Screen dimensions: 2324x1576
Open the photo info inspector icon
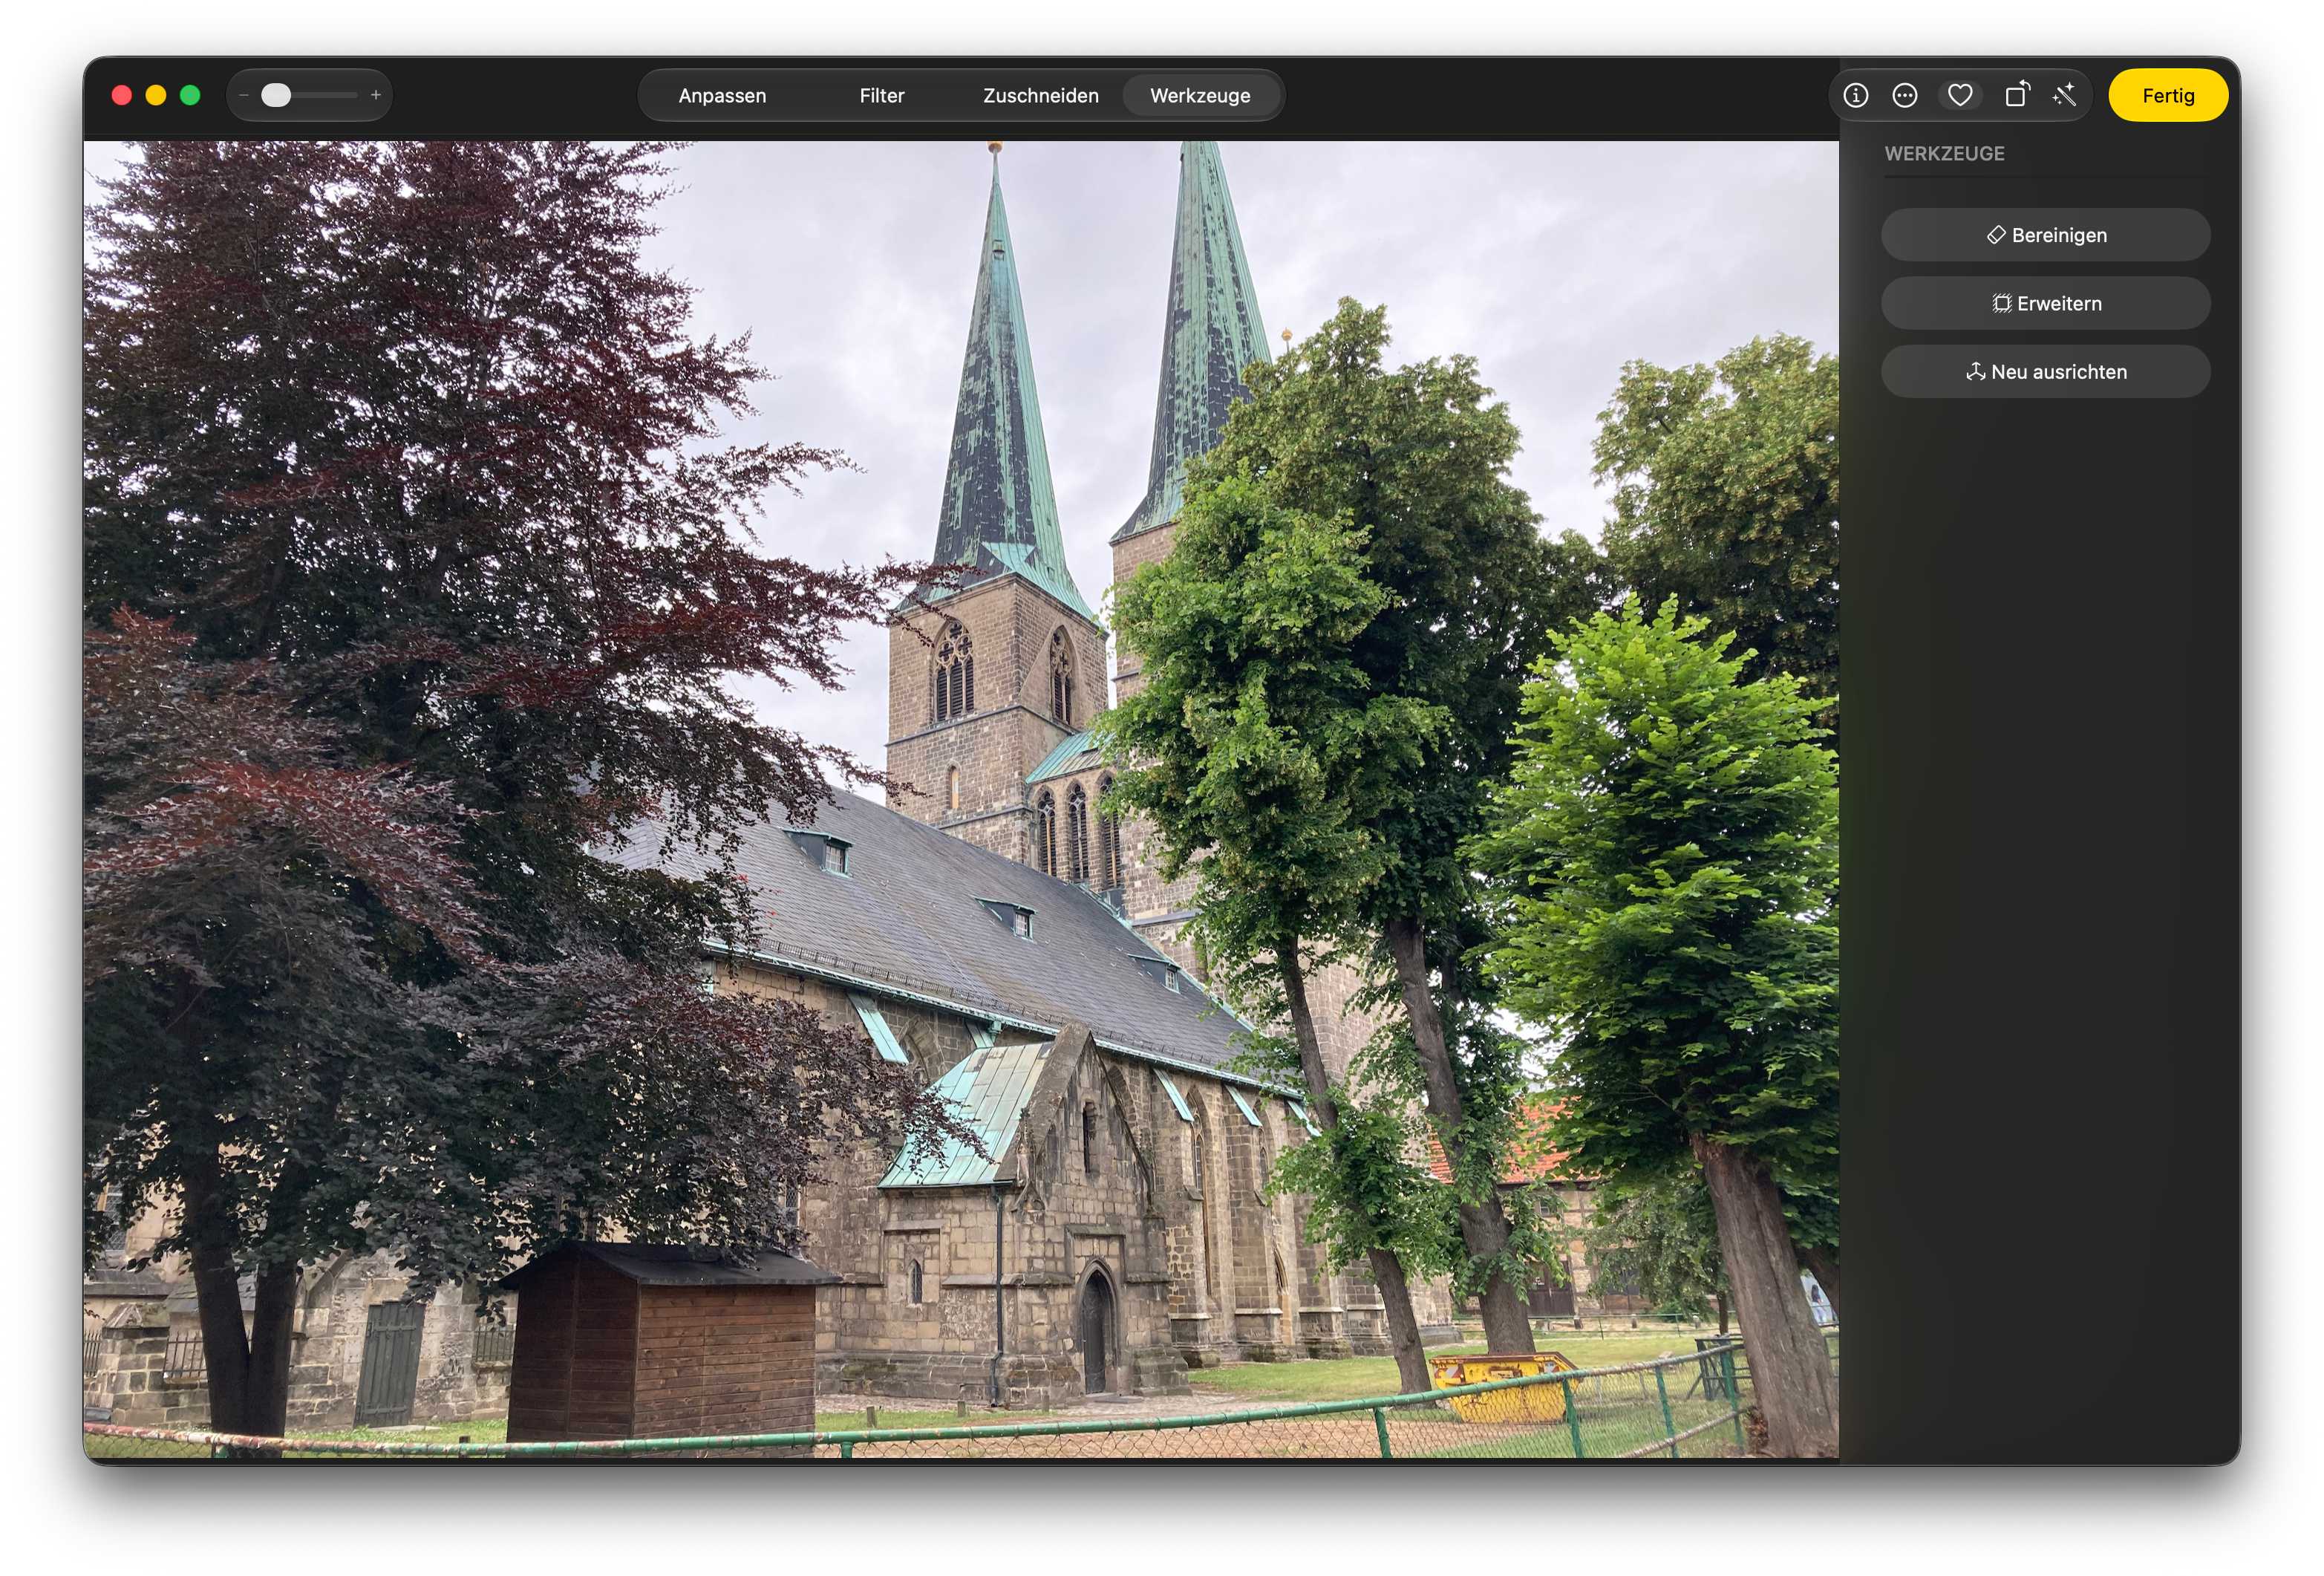click(1855, 95)
